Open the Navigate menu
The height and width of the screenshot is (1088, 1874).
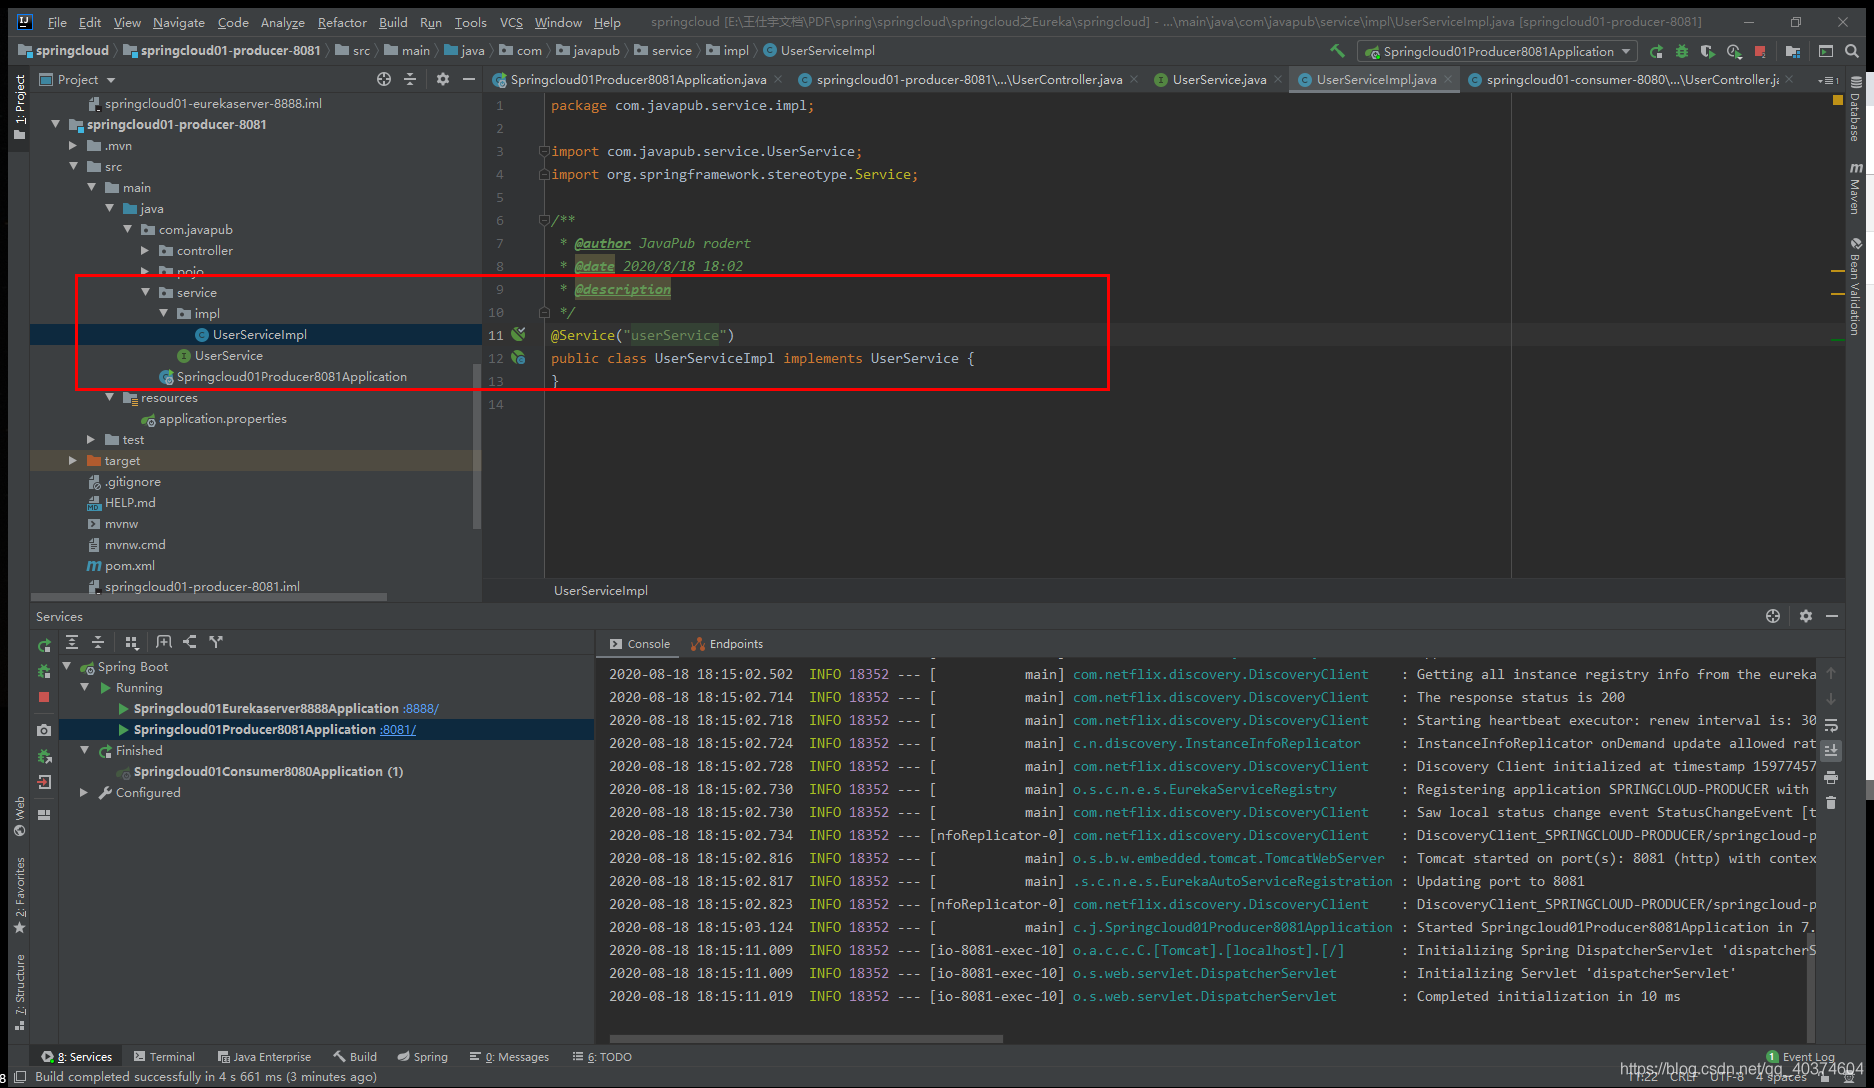(179, 22)
